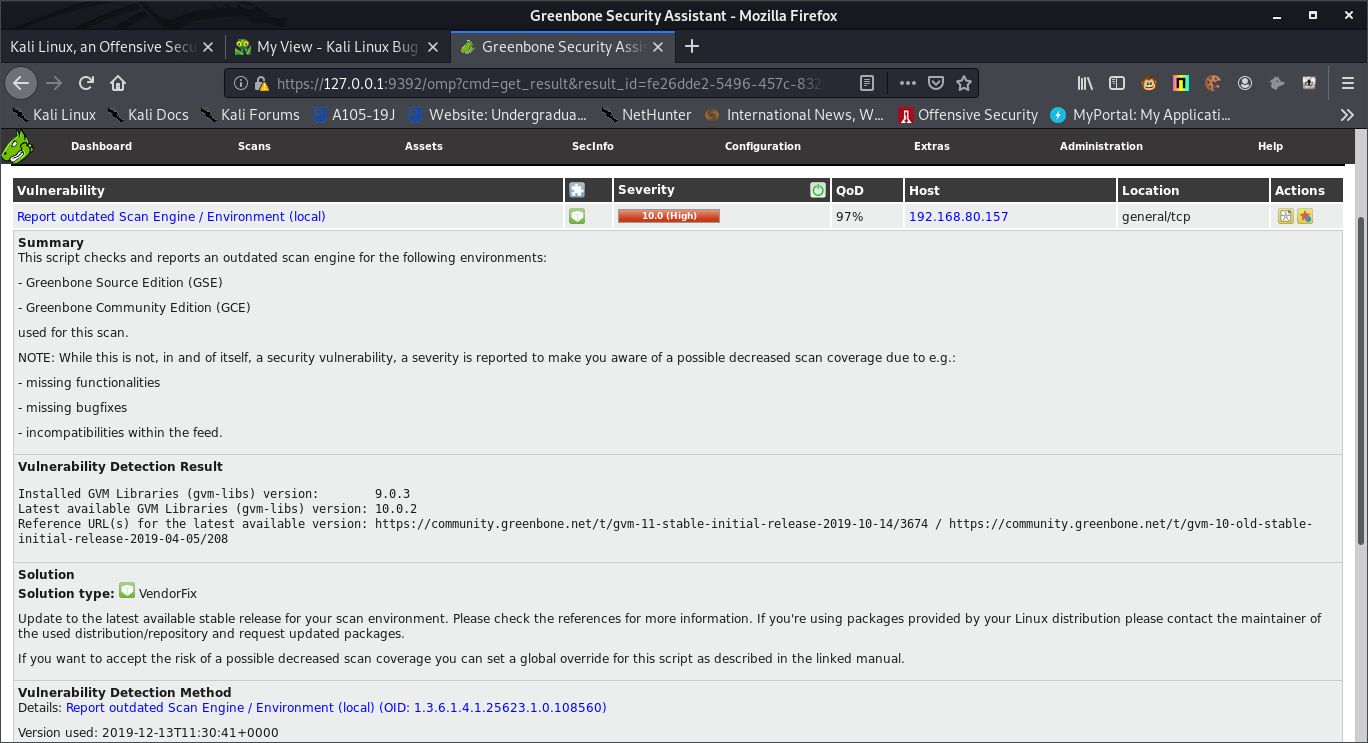Open Firefox Library icon
1368x743 pixels.
pyautogui.click(x=1085, y=83)
